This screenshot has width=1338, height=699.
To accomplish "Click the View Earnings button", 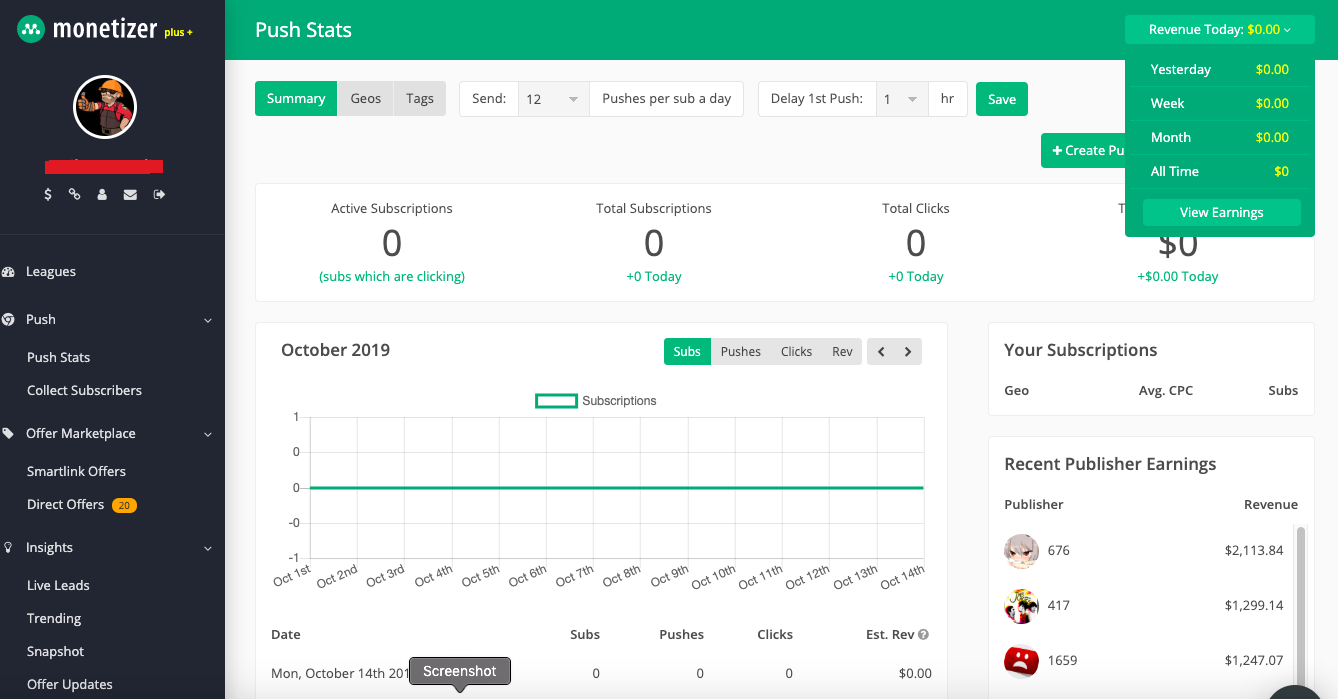I will pyautogui.click(x=1222, y=212).
